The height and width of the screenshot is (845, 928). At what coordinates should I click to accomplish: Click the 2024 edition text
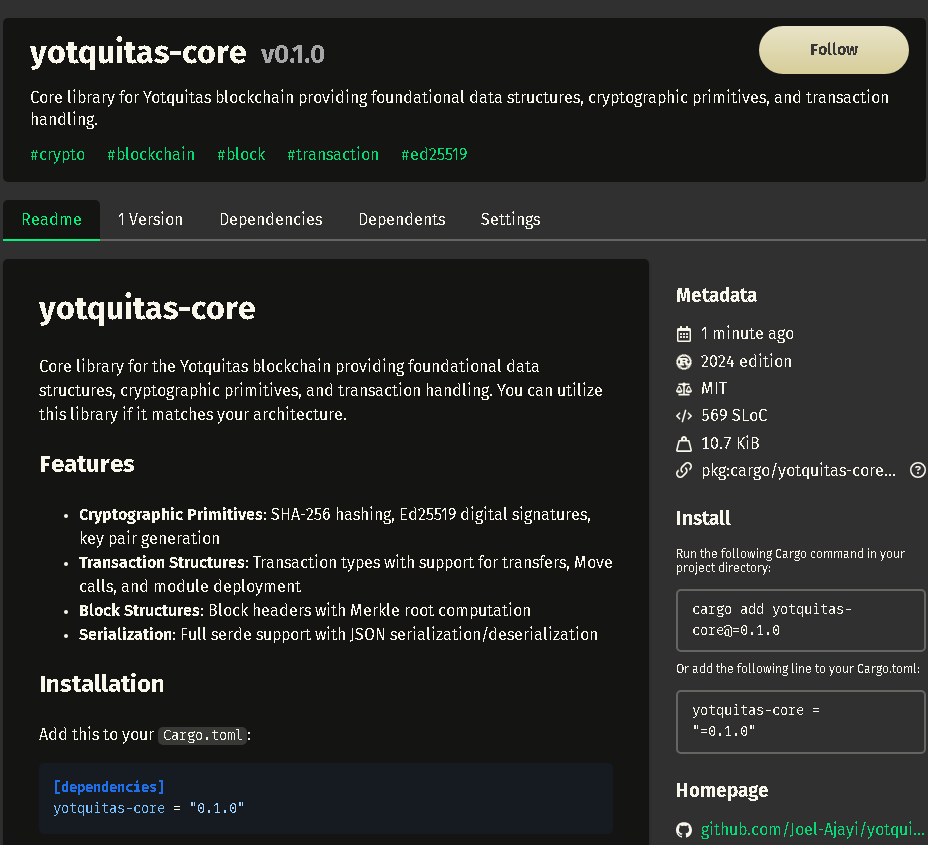pyautogui.click(x=746, y=361)
